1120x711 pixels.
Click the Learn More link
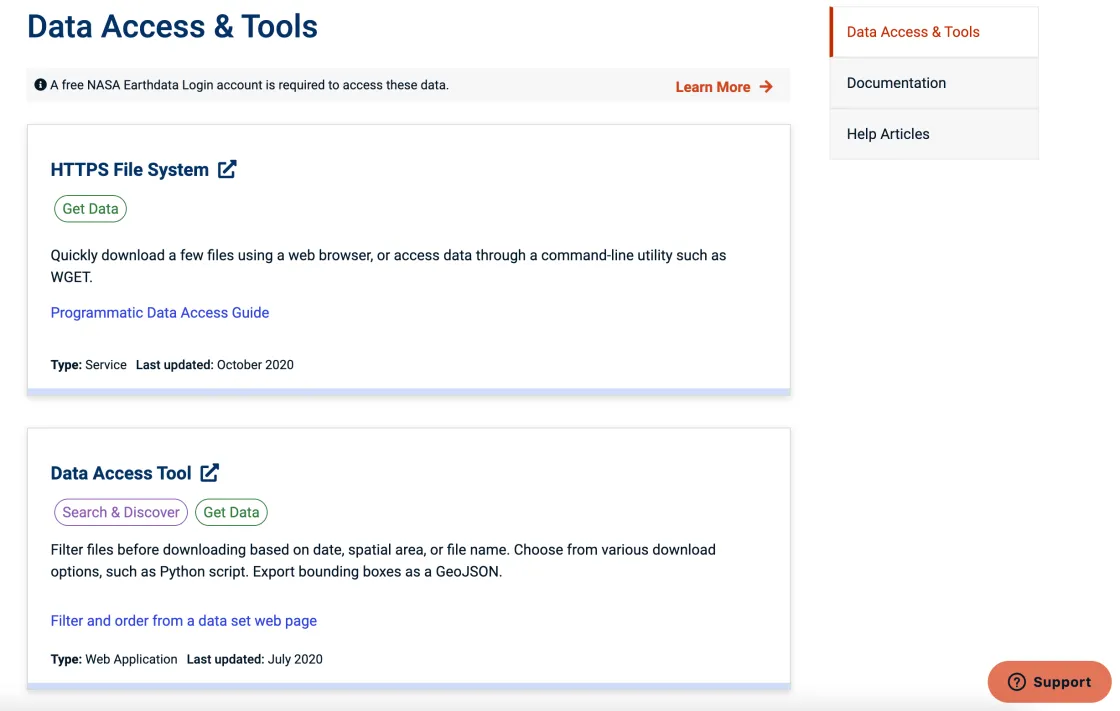(x=713, y=87)
